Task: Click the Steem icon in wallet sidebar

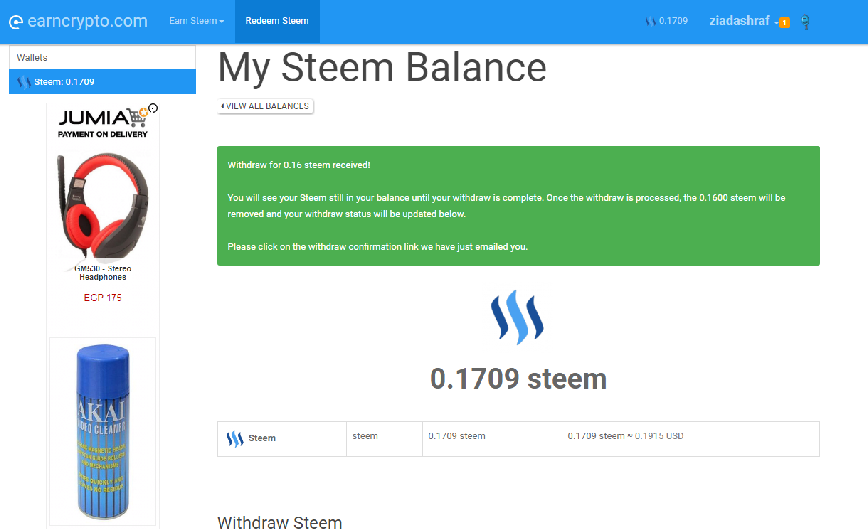Action: pyautogui.click(x=23, y=82)
